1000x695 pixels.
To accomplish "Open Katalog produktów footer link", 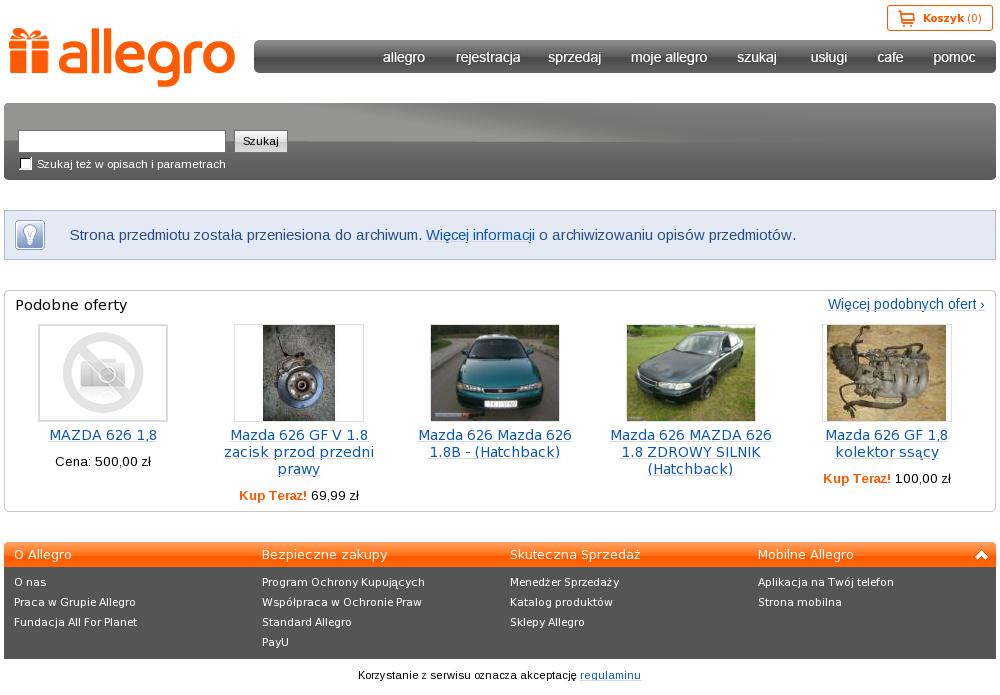I will (x=561, y=602).
